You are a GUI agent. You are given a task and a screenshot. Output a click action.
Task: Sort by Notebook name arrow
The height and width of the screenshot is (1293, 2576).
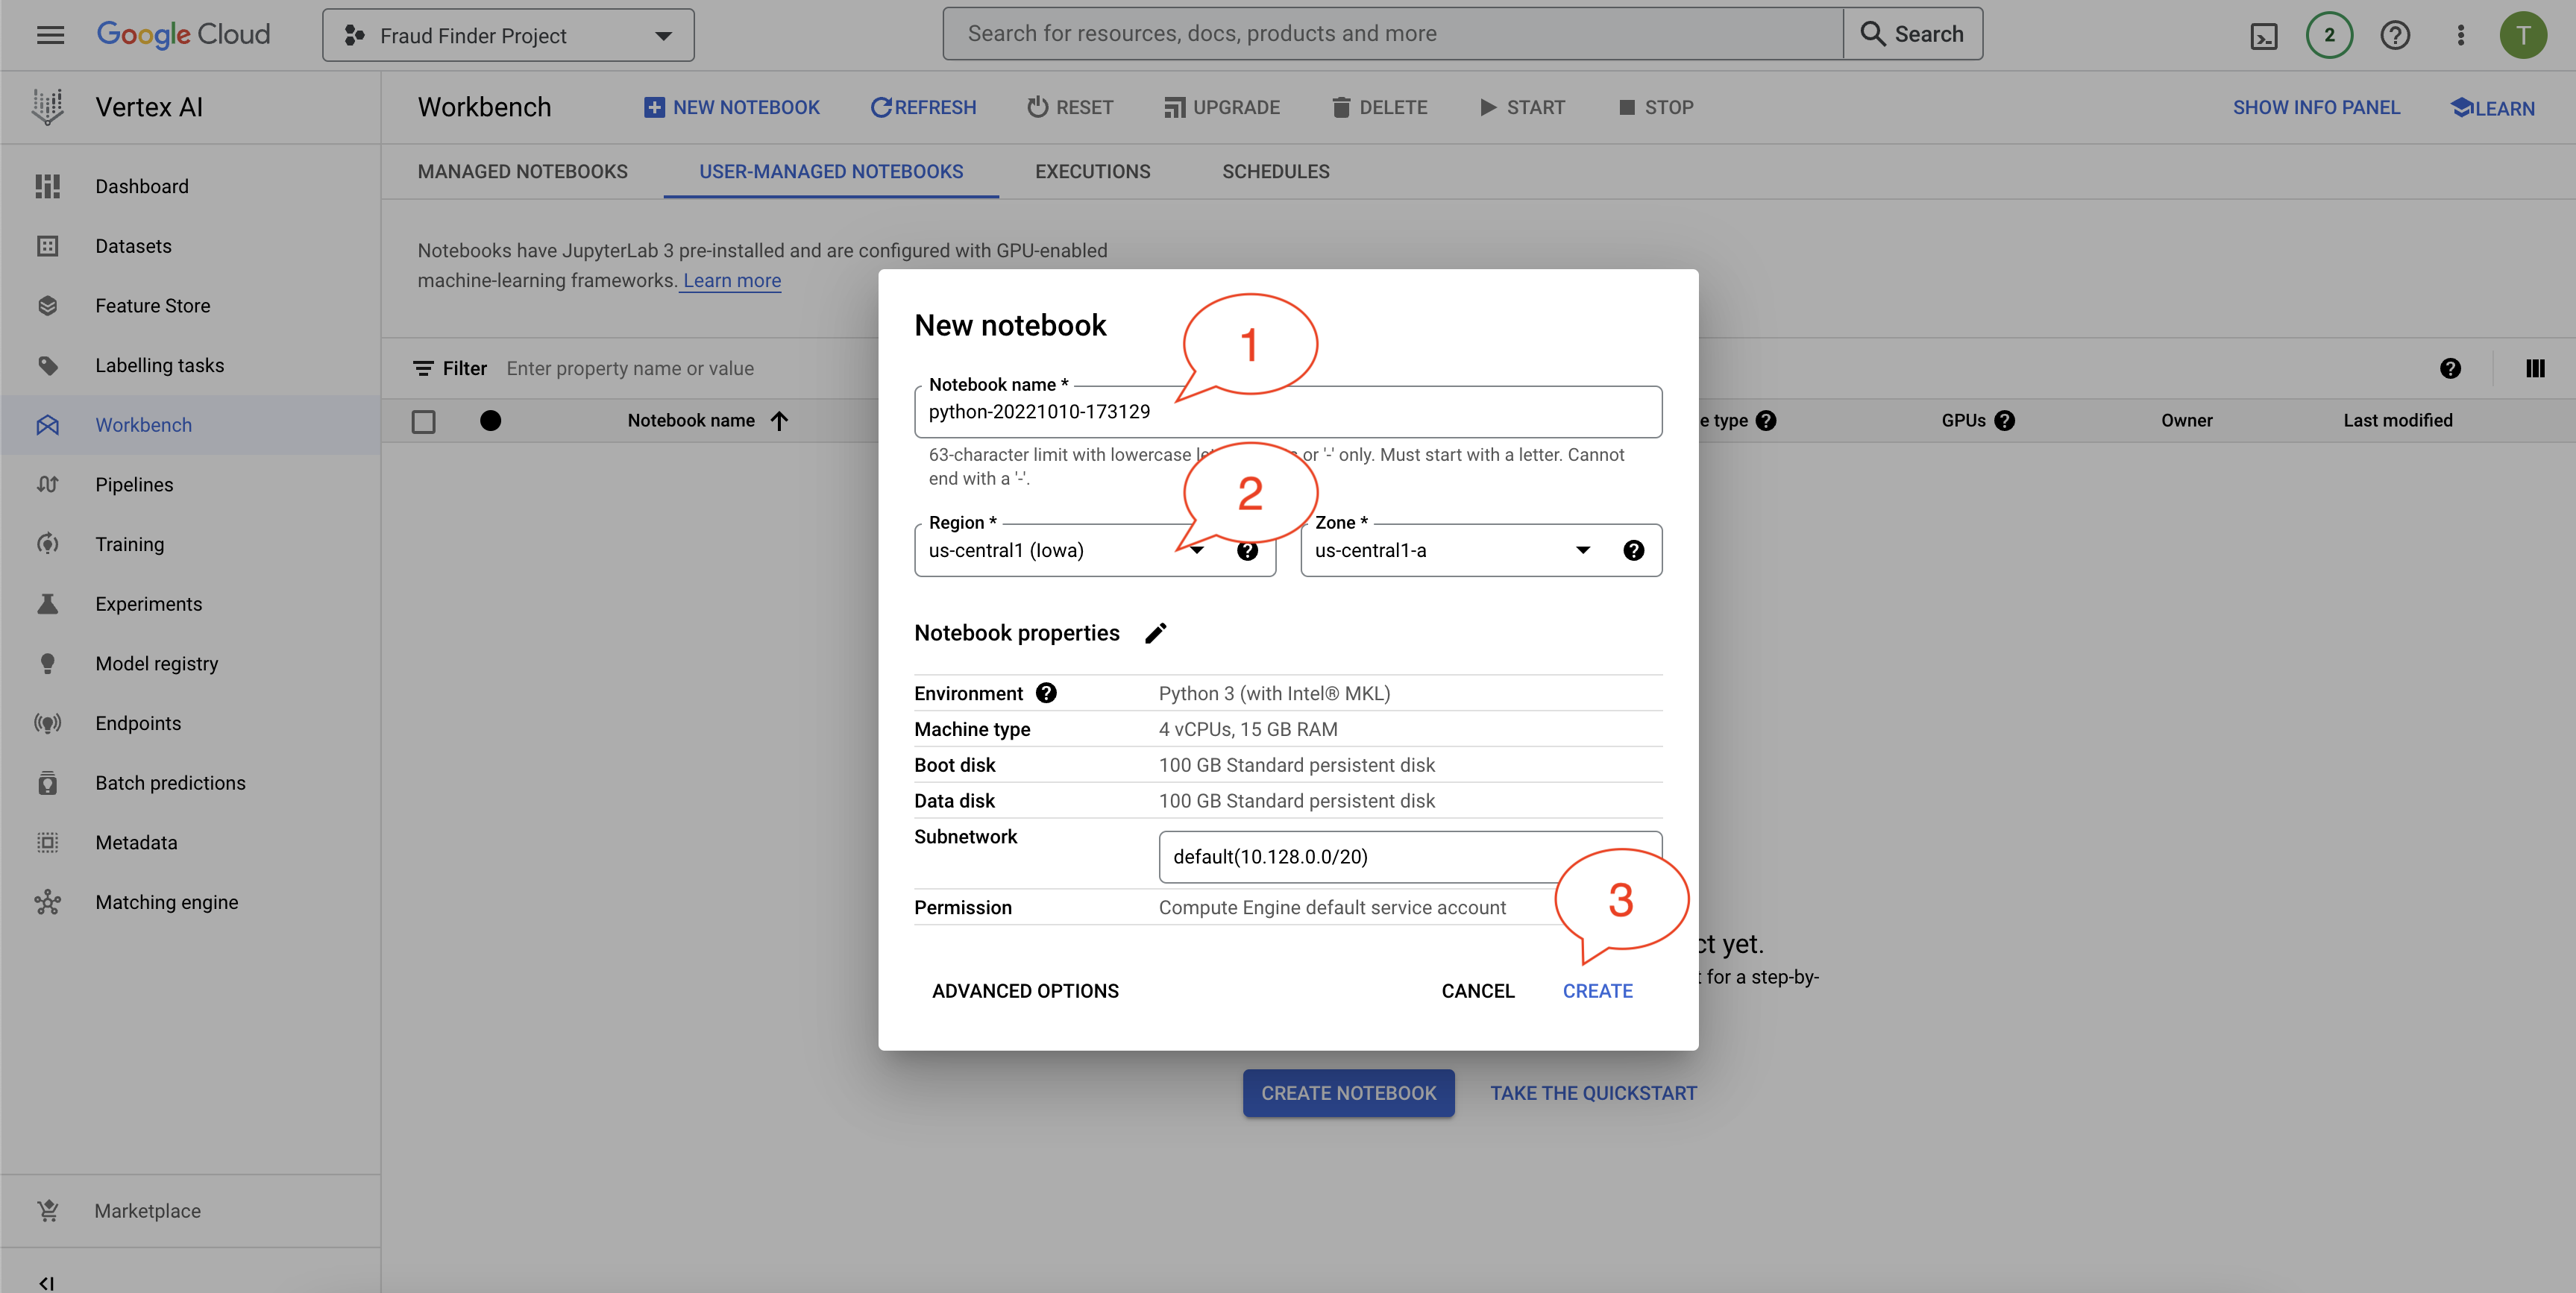pos(780,421)
